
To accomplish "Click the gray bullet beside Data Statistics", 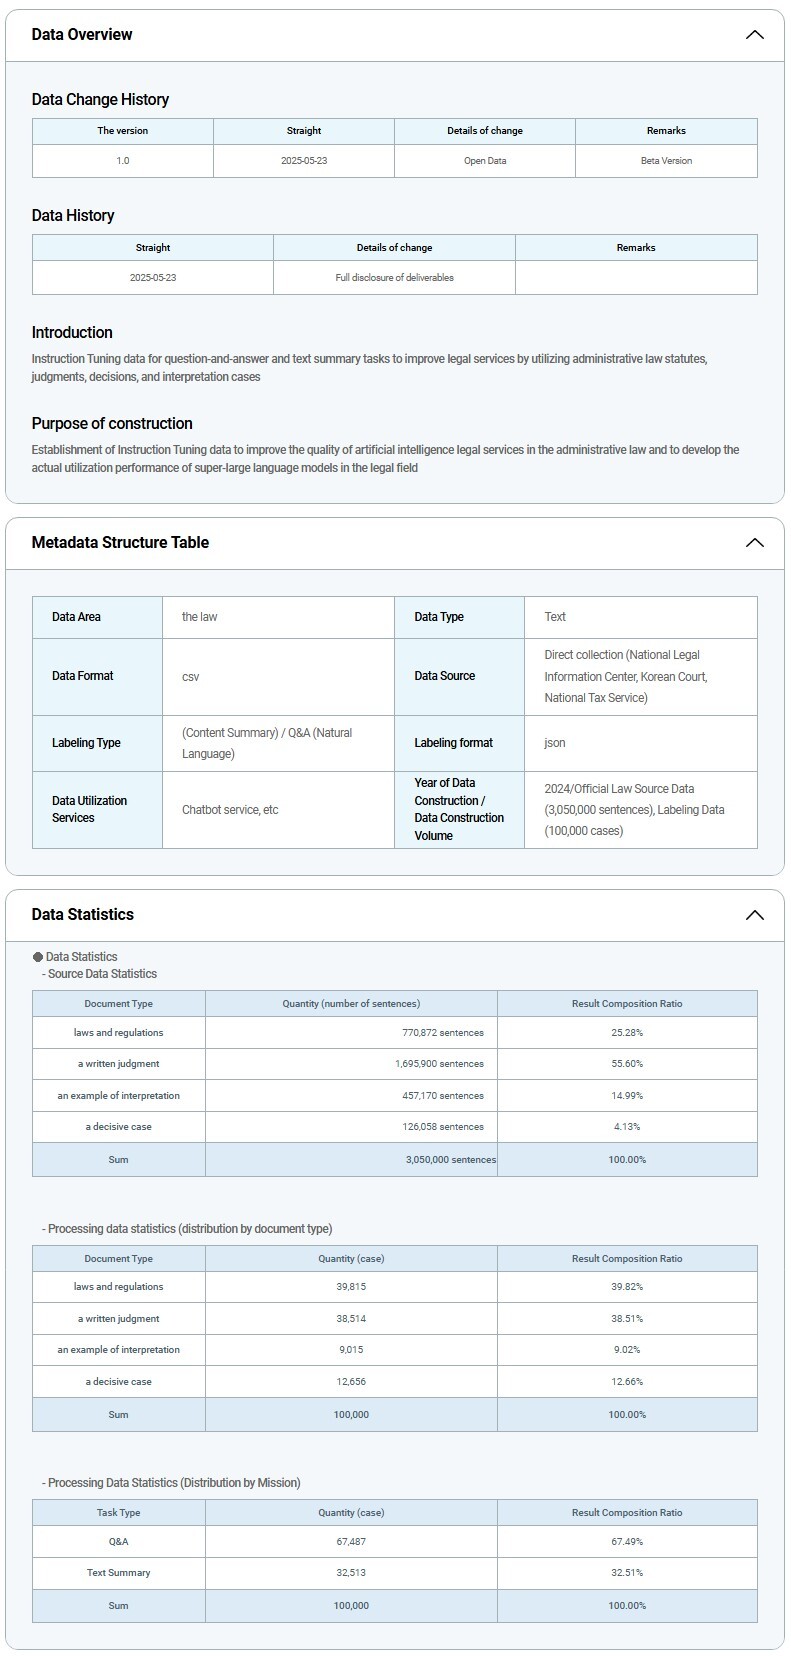I will pos(38,957).
